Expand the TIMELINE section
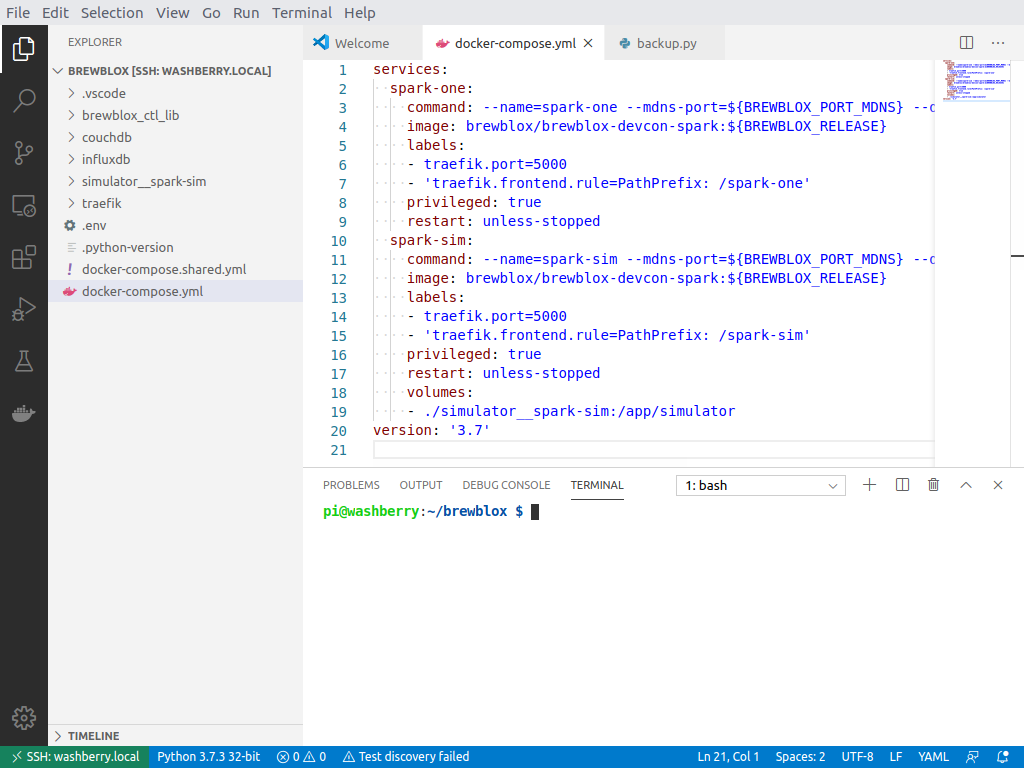This screenshot has width=1024, height=768. (x=175, y=736)
